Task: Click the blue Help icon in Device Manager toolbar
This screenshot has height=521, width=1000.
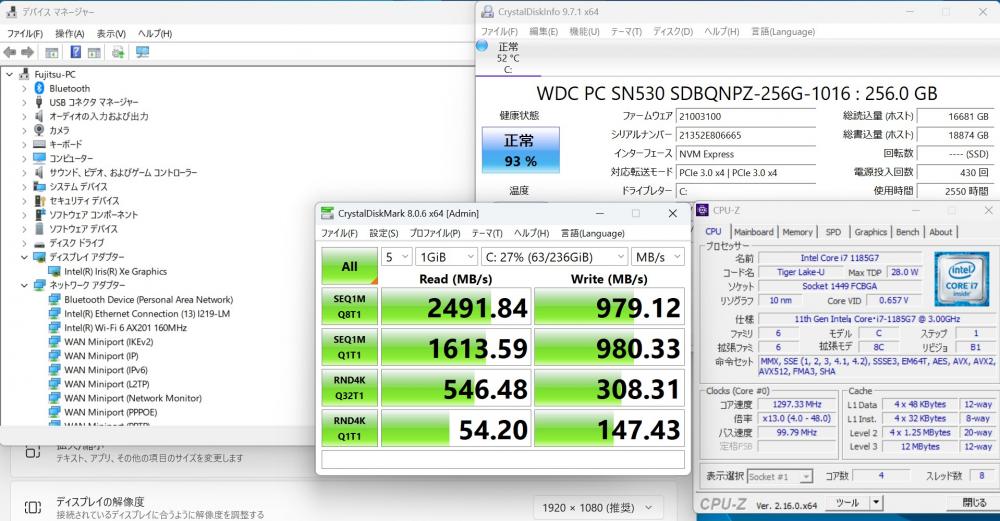Action: point(75,52)
